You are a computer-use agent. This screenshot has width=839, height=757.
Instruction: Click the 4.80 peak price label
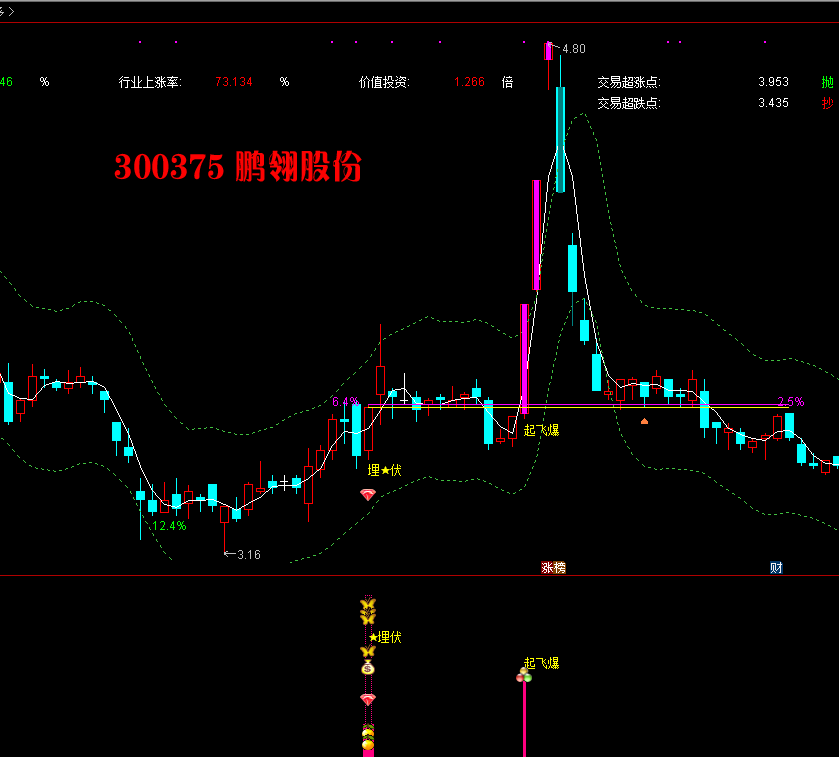(x=574, y=49)
